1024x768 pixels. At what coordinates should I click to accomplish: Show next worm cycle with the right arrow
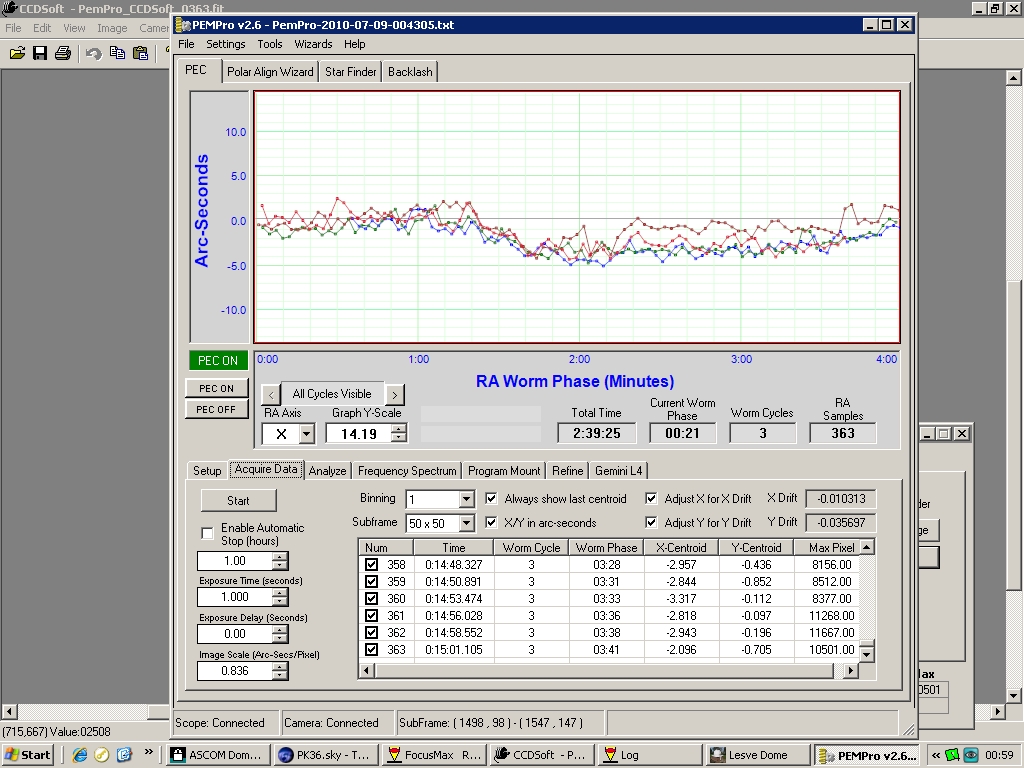[394, 394]
